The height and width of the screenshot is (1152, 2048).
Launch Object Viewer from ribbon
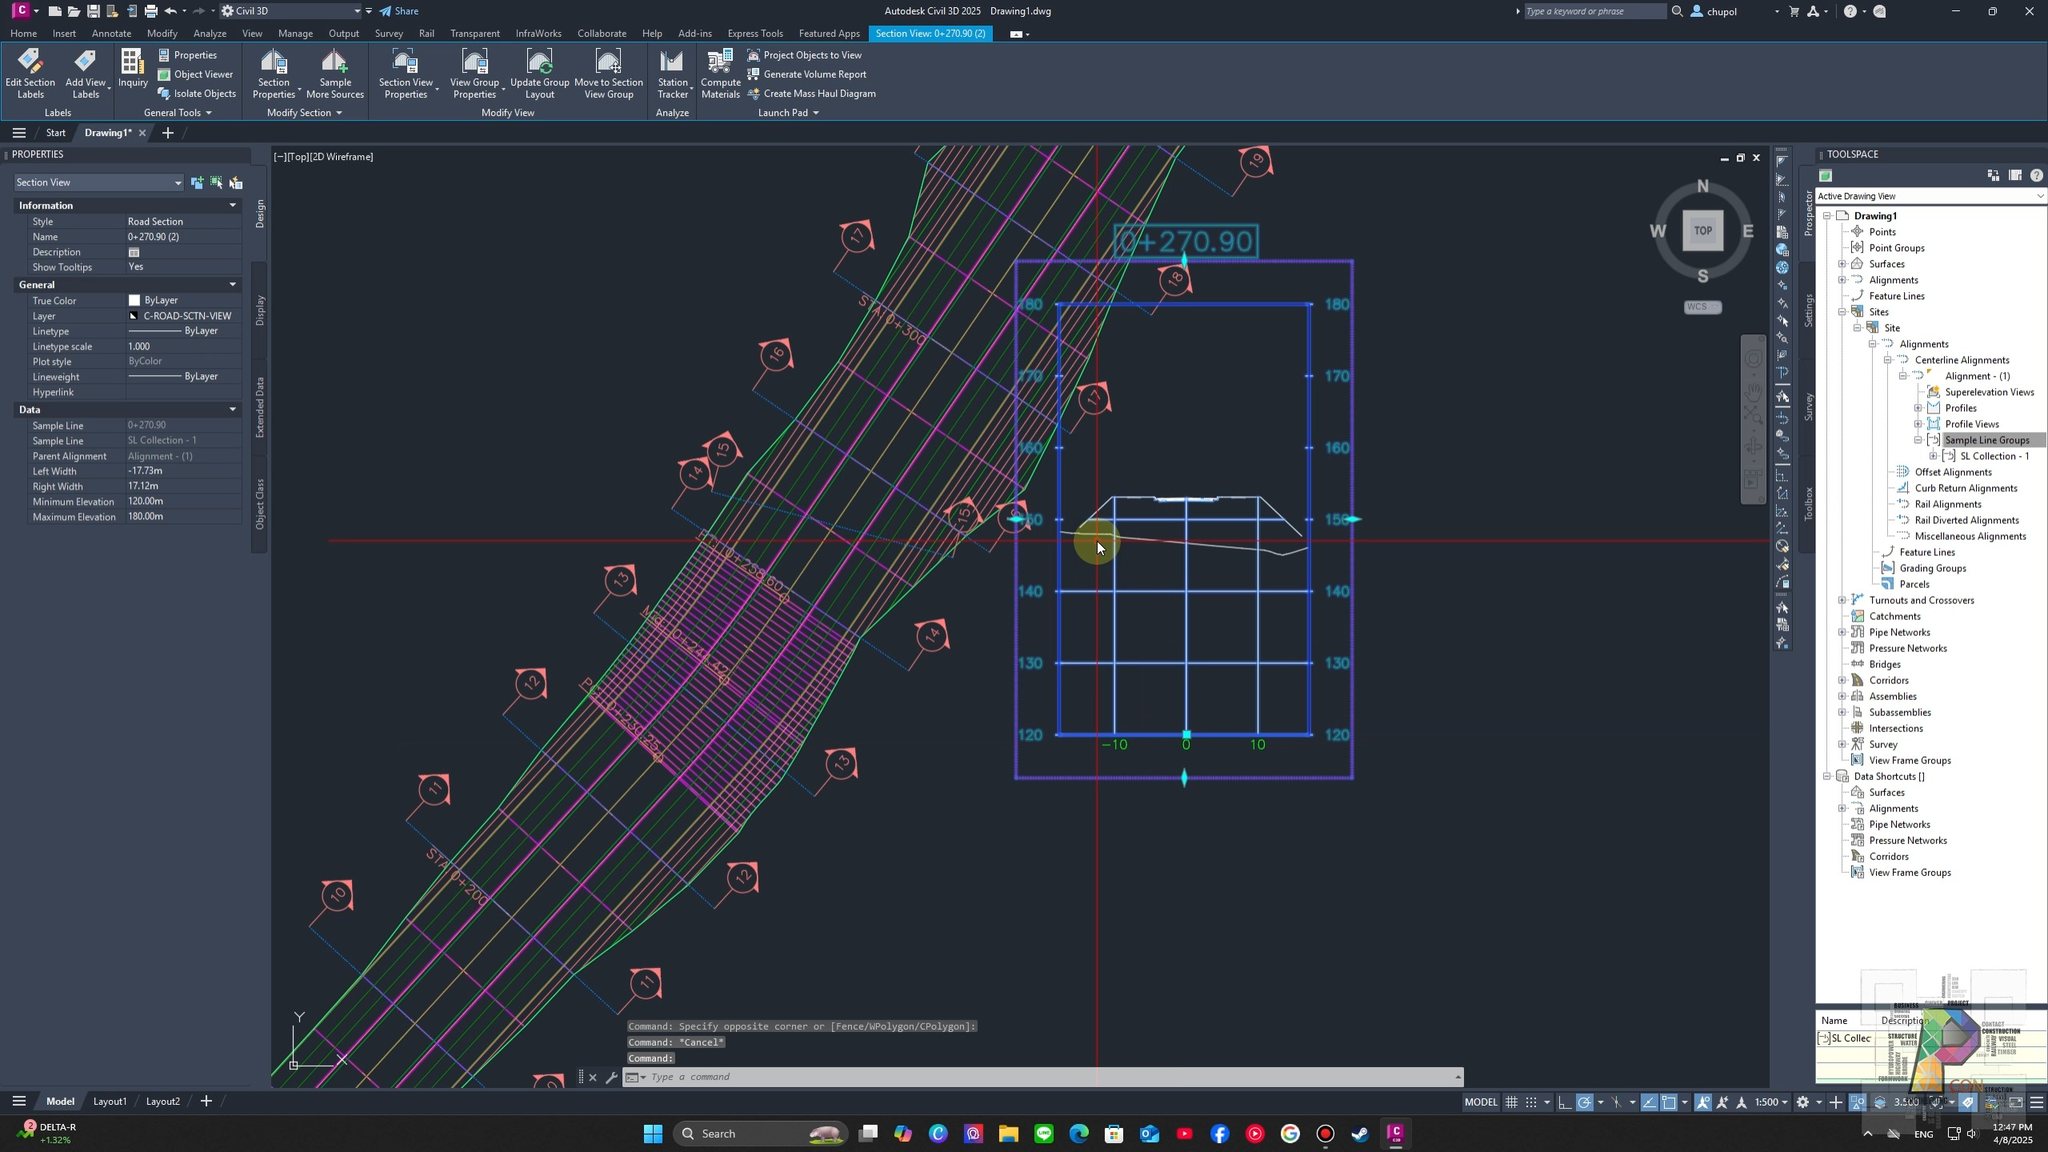(x=195, y=74)
